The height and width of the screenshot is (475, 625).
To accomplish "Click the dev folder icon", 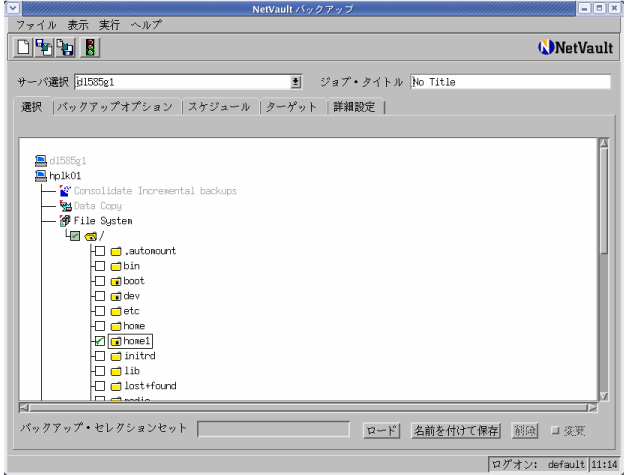I will tap(116, 296).
